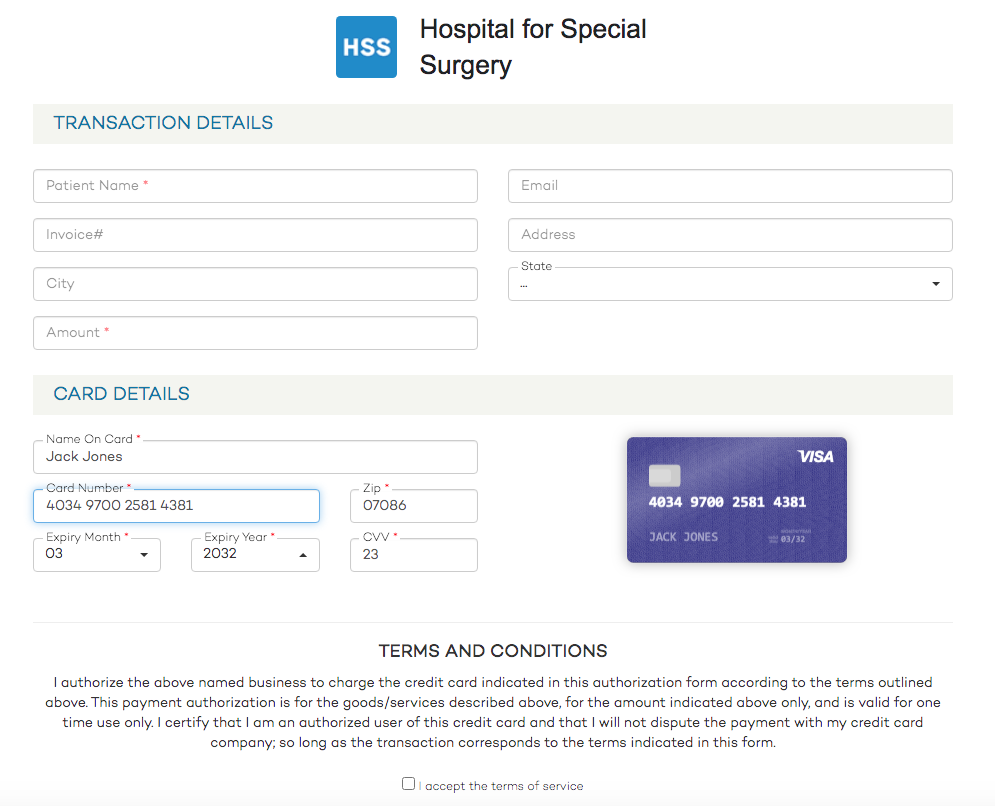This screenshot has height=806, width=995.
Task: Click the credit card preview image
Action: [x=737, y=499]
